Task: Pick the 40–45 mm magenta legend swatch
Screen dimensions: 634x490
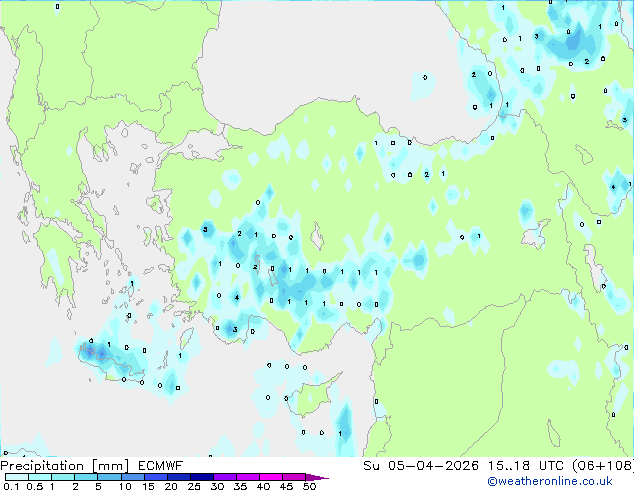Action: (x=271, y=477)
